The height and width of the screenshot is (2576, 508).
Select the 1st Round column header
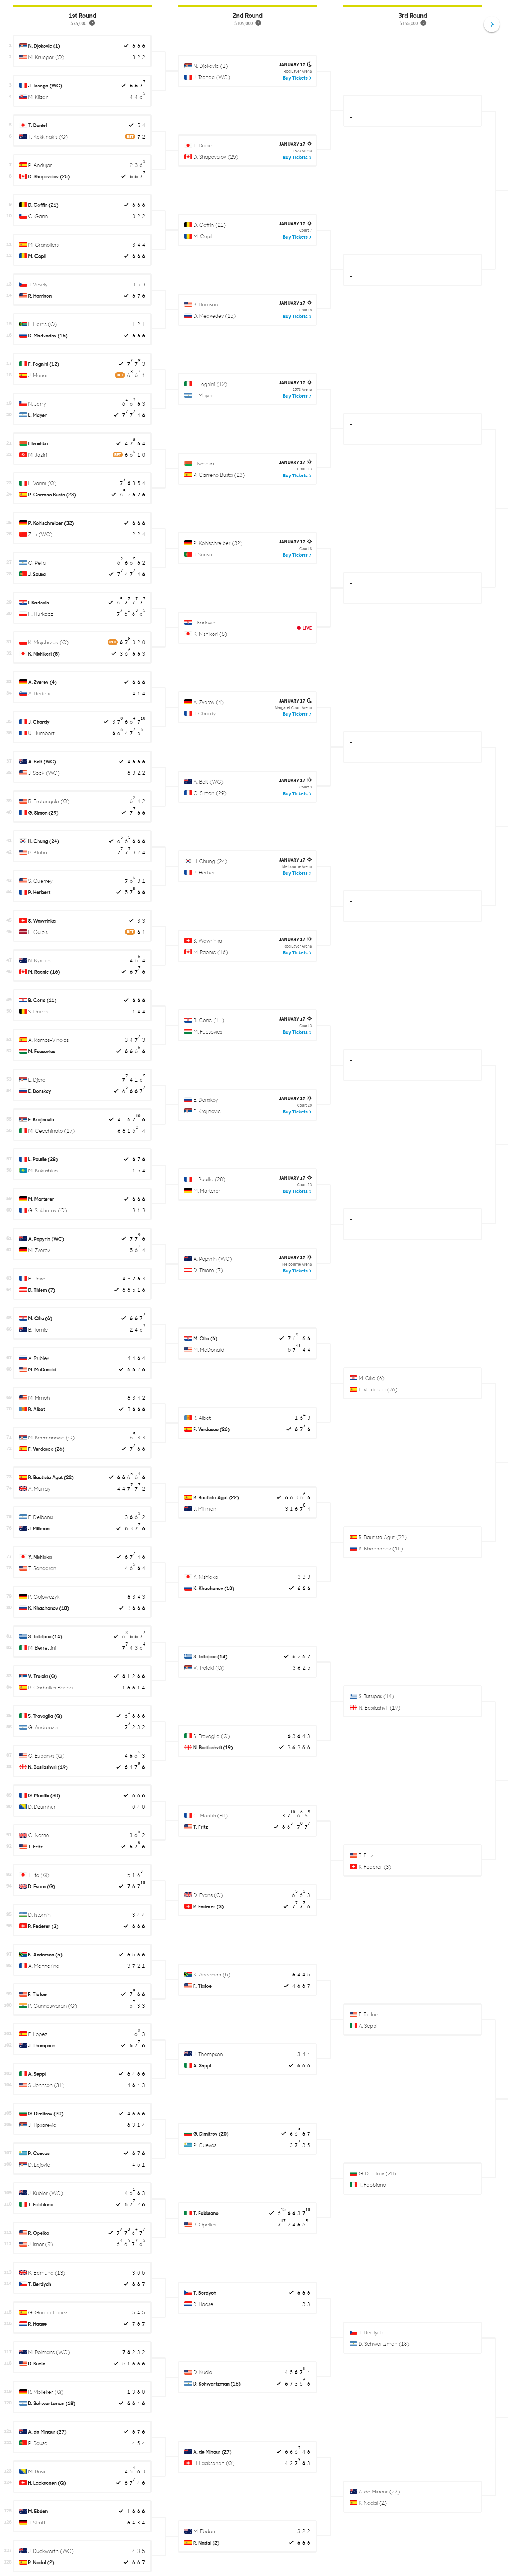pos(82,16)
